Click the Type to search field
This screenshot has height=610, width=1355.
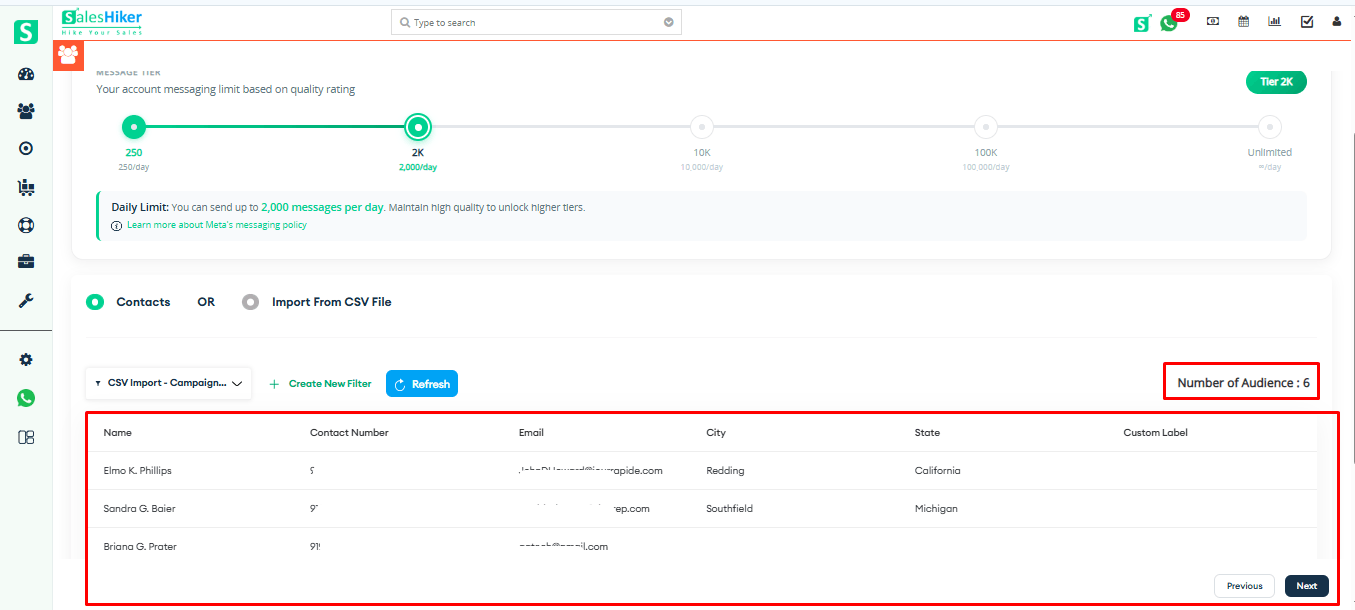530,22
